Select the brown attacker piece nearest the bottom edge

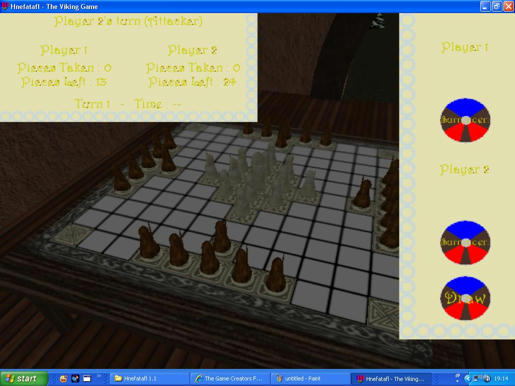(276, 275)
